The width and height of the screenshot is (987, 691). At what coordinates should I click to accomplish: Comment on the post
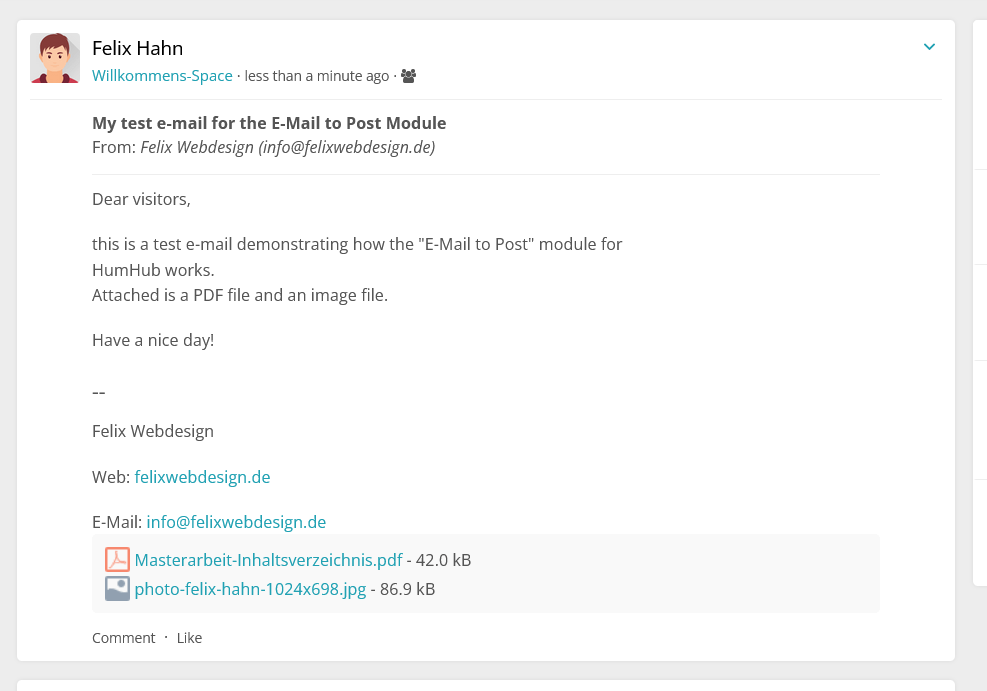[123, 638]
